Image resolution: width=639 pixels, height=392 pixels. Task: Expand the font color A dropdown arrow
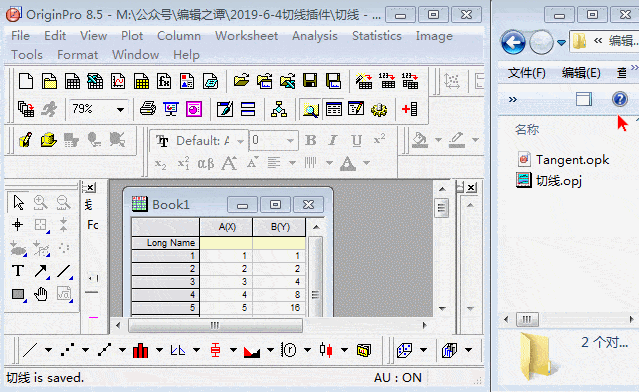pyautogui.click(x=367, y=163)
